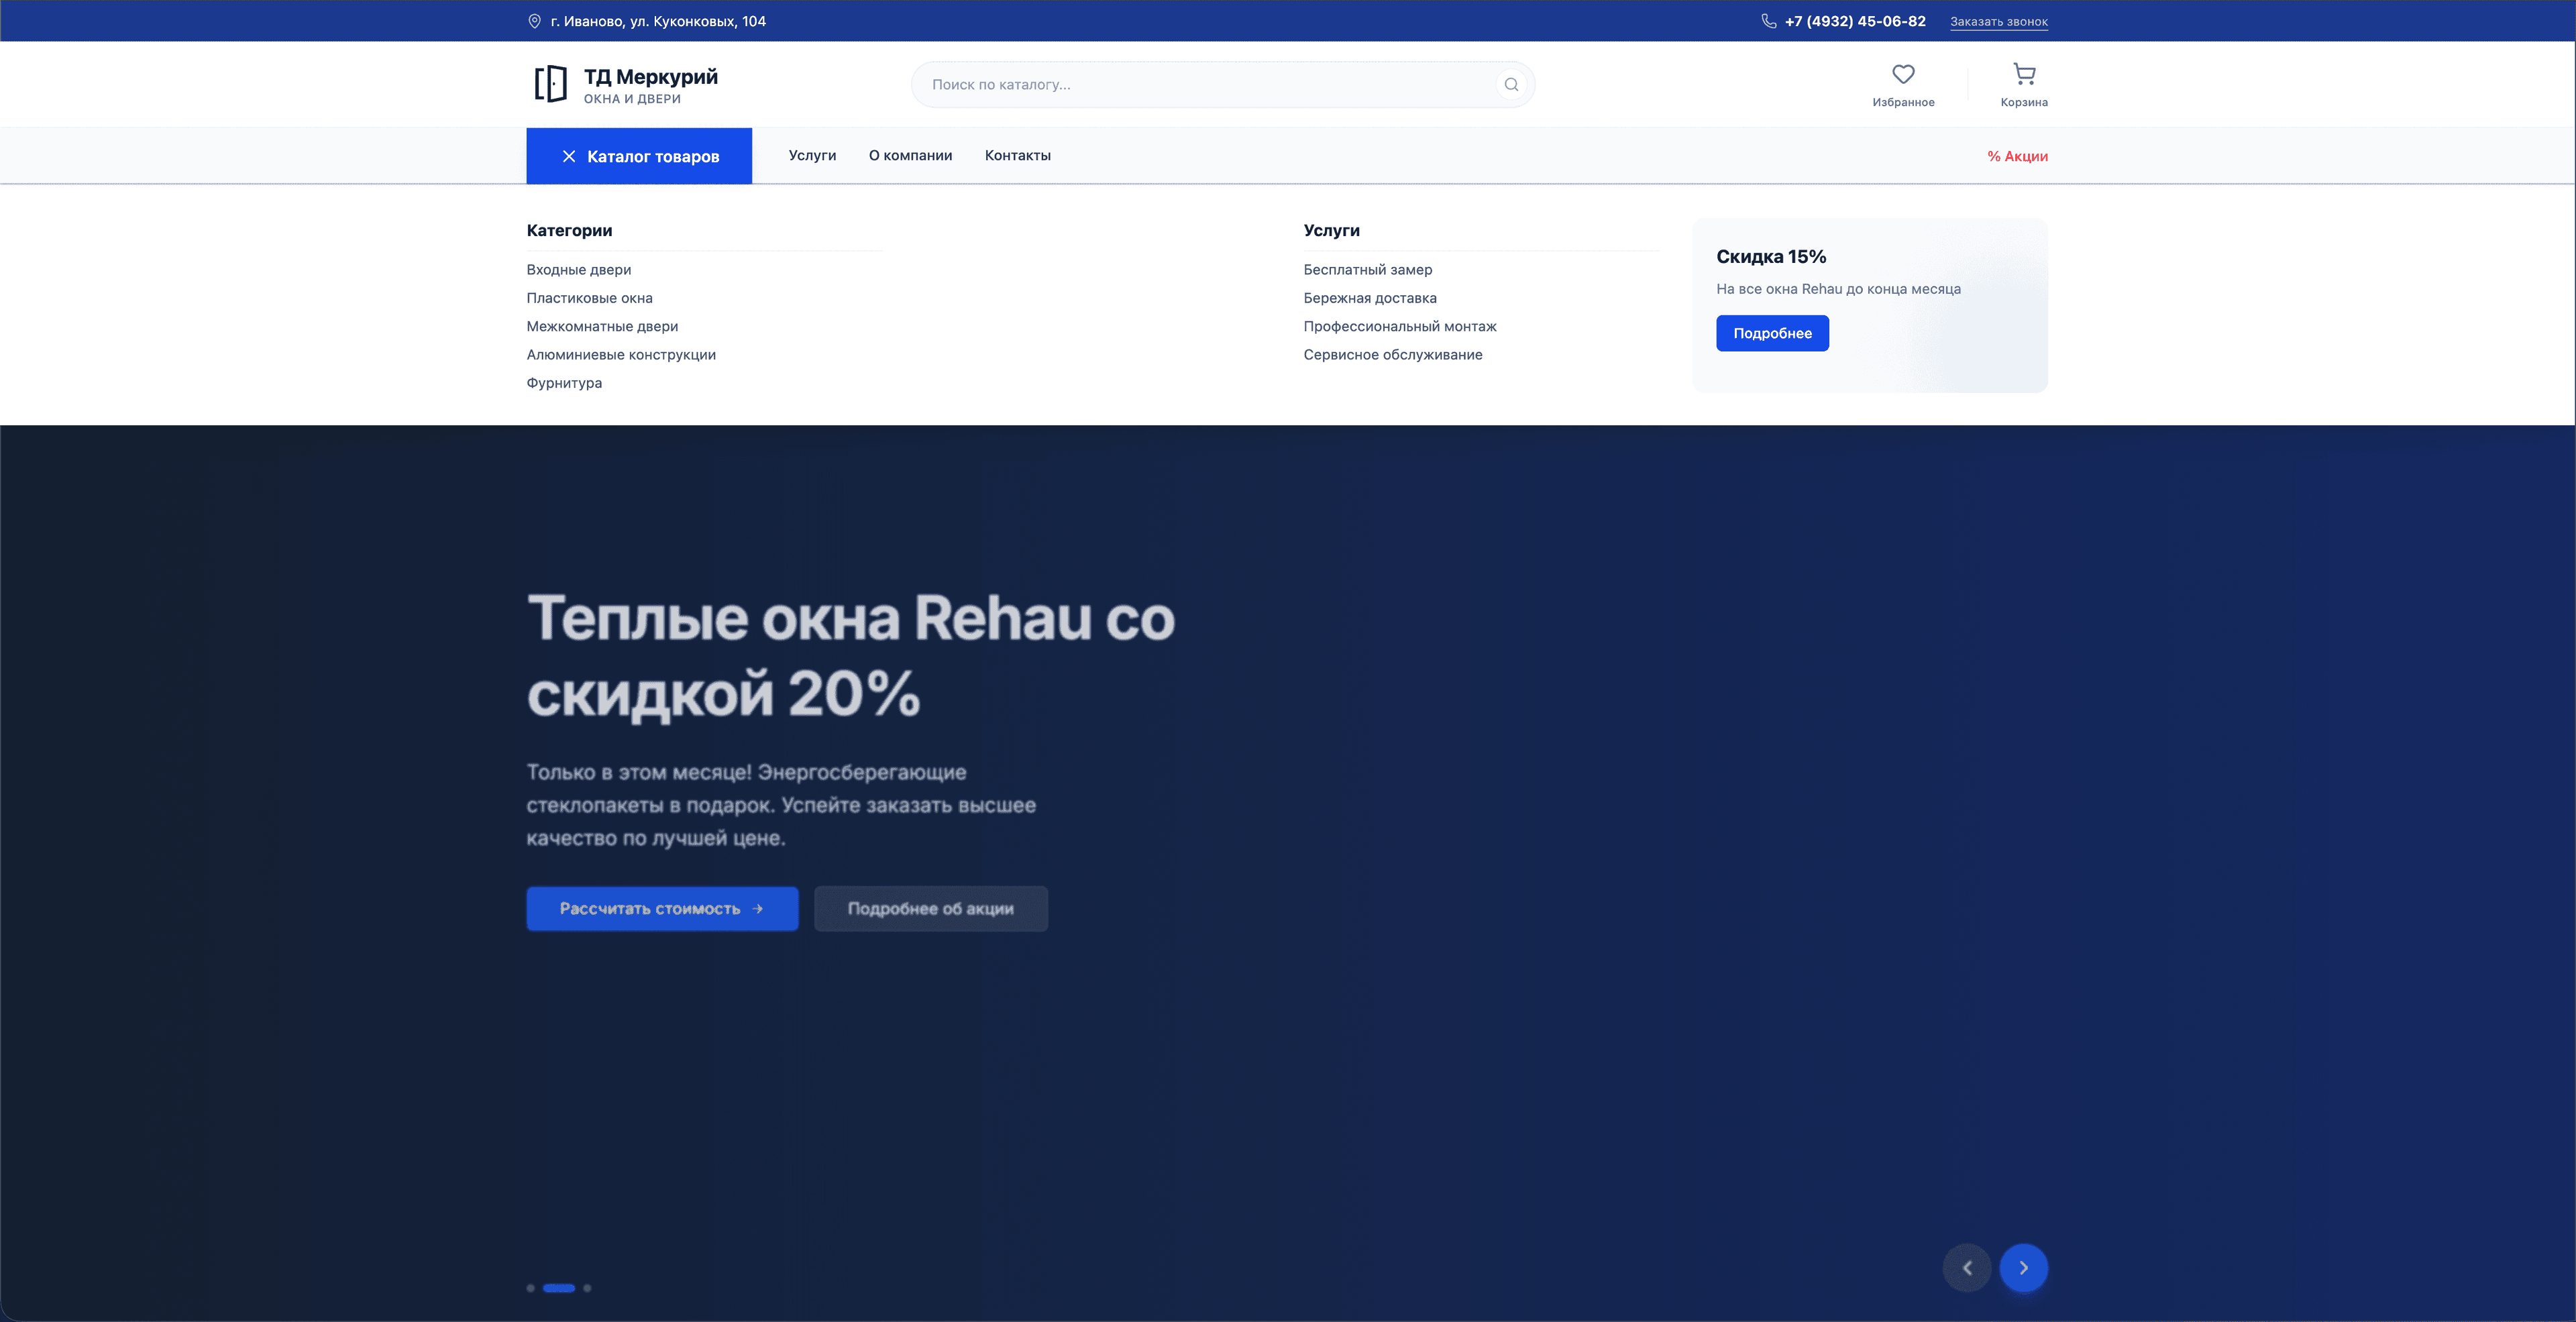The width and height of the screenshot is (2576, 1322).
Task: Click the Скидка 15% heading
Action: [x=1771, y=257]
